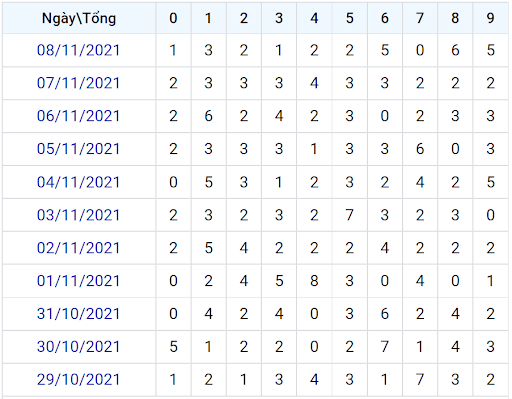Viewport: 512px width, 399px height.
Task: Click value 5 in 30/10/2021 row
Action: 173,347
